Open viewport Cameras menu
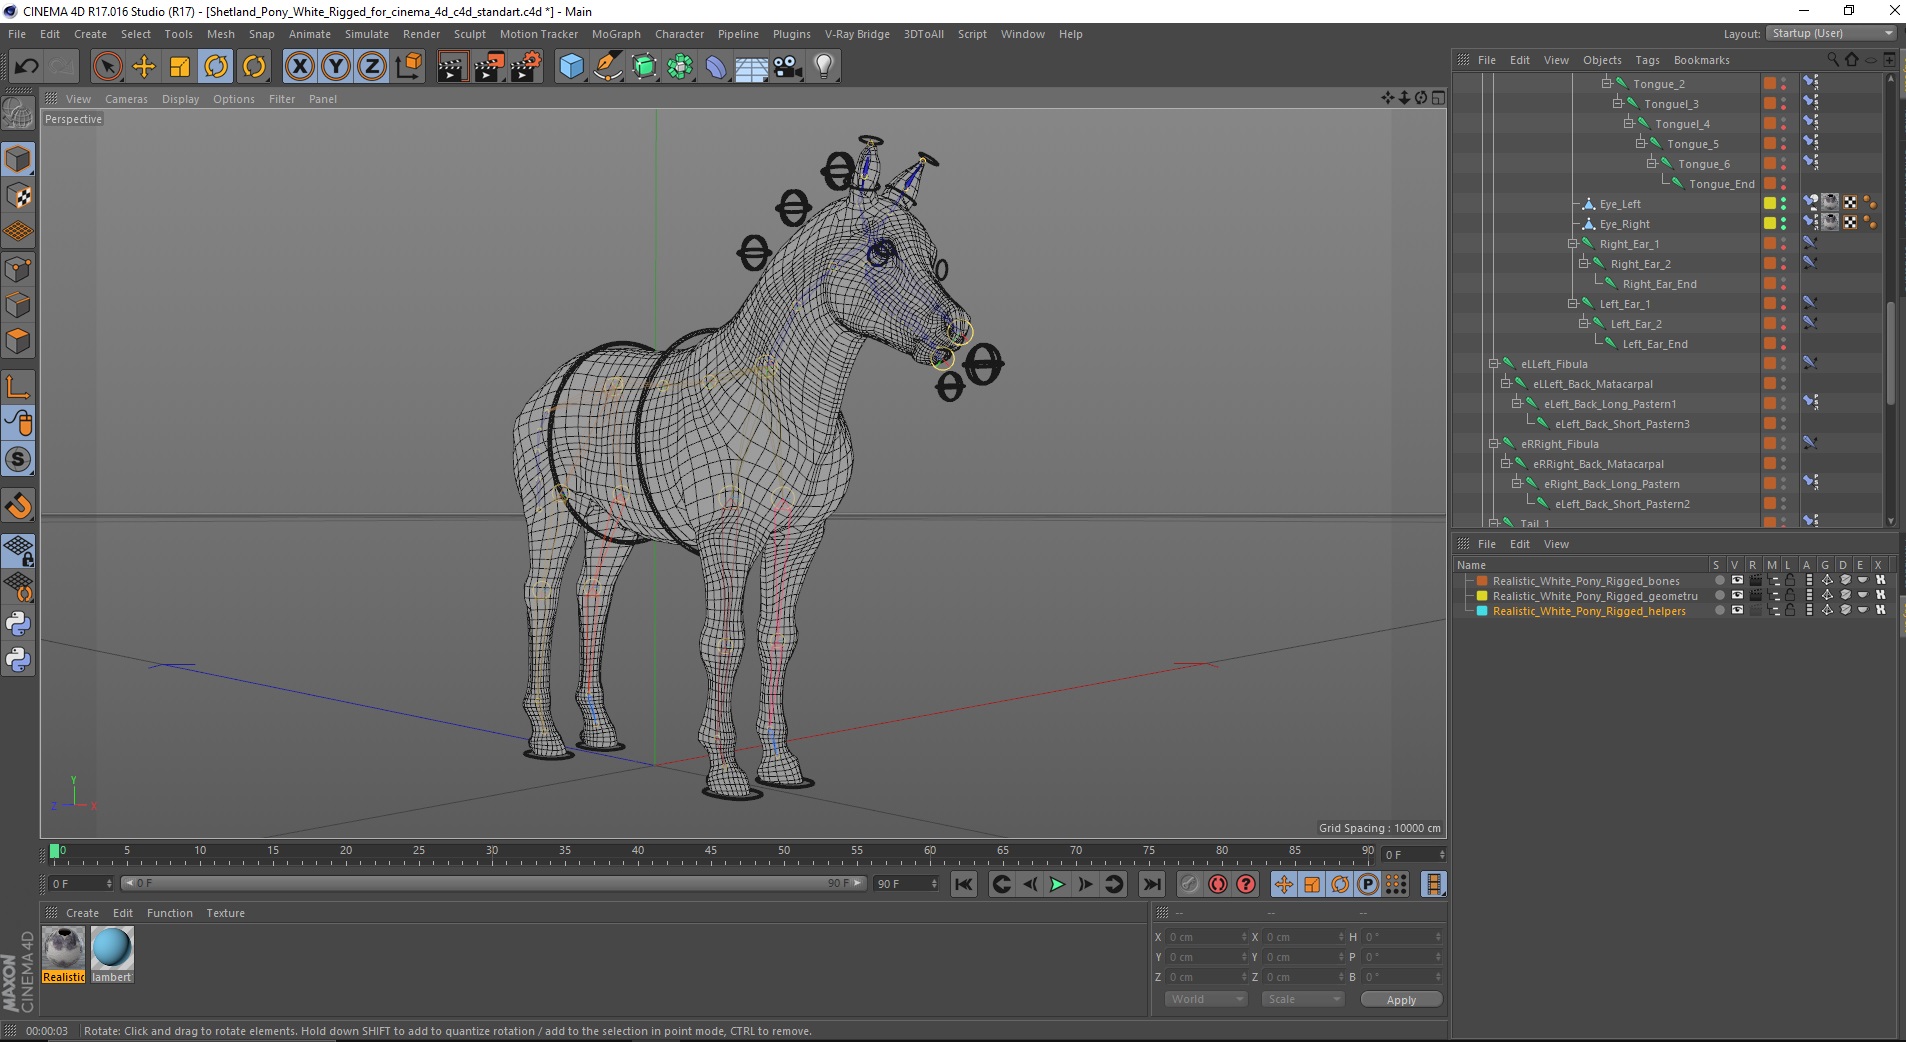This screenshot has height=1042, width=1906. point(126,99)
